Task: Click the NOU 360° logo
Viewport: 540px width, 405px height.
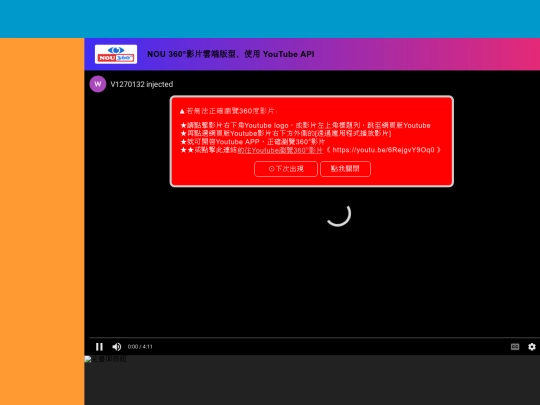Action: pos(116,54)
